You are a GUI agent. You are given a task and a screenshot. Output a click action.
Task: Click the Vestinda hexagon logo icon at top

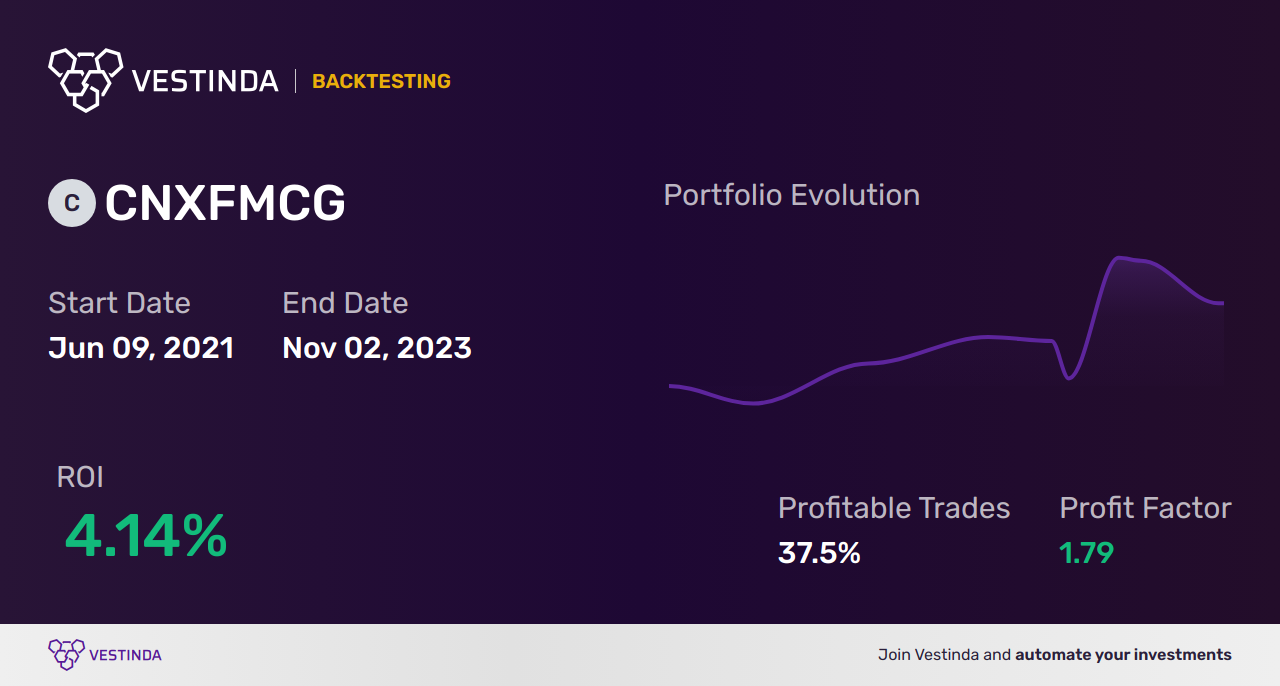point(85,79)
